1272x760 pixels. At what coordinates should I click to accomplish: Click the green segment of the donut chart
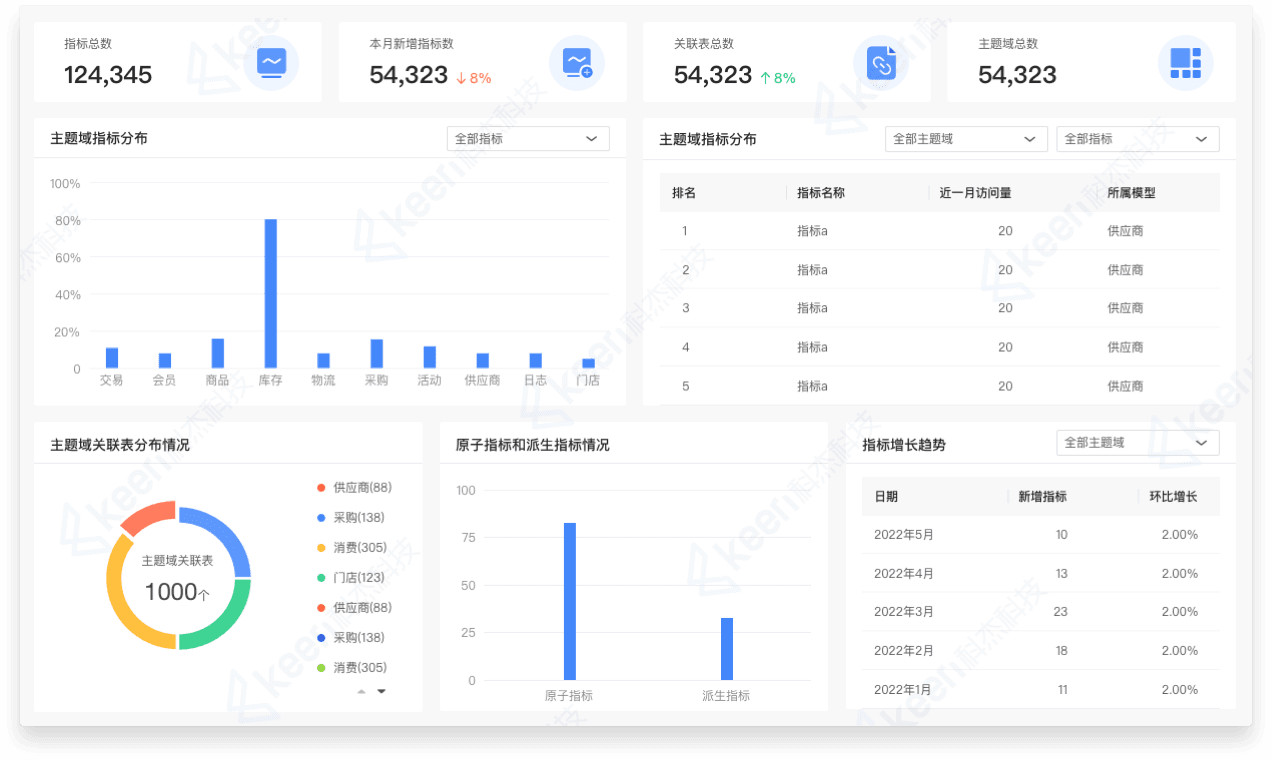point(218,615)
